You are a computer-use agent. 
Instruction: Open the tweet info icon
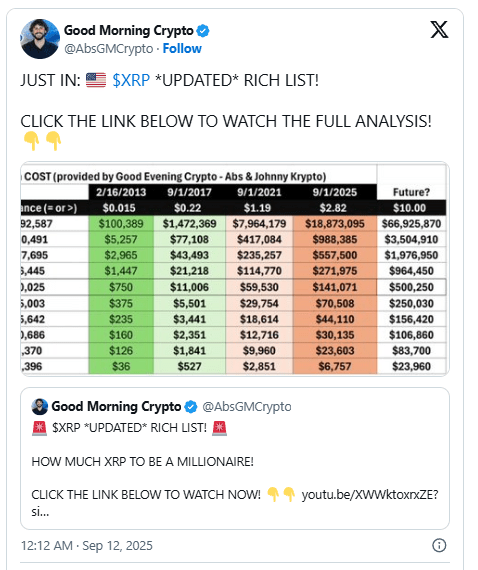[x=439, y=545]
